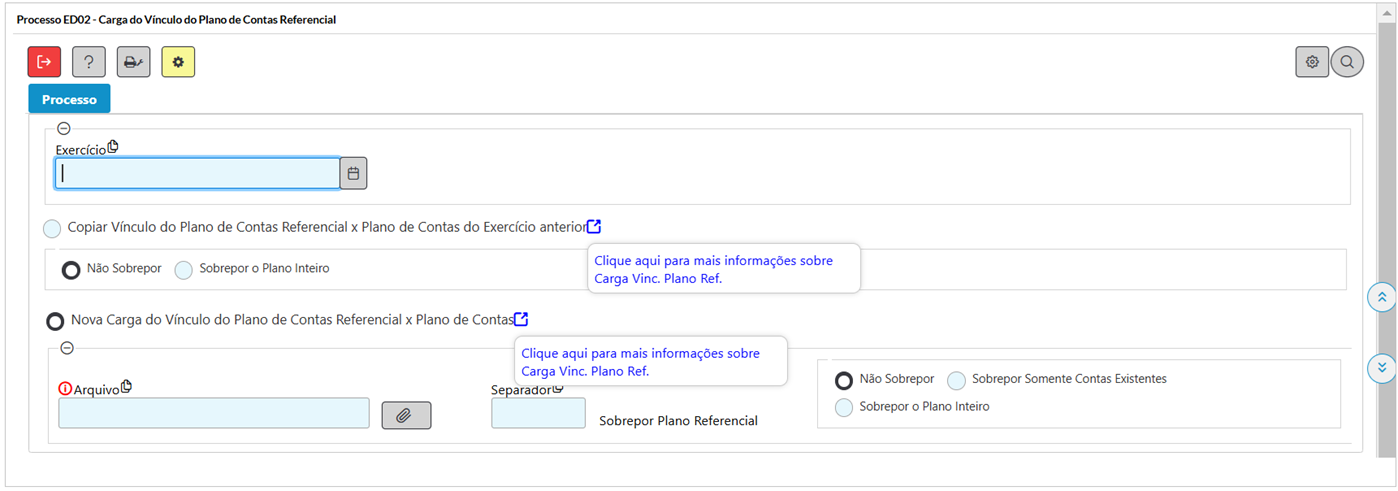Collapse the Exercício section with minus icon
Viewport: 1398px width, 491px height.
tap(64, 128)
